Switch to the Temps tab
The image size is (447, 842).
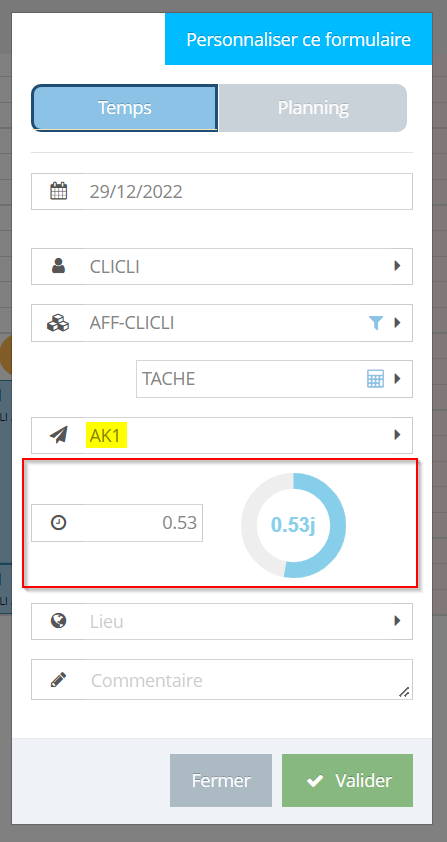click(x=125, y=108)
